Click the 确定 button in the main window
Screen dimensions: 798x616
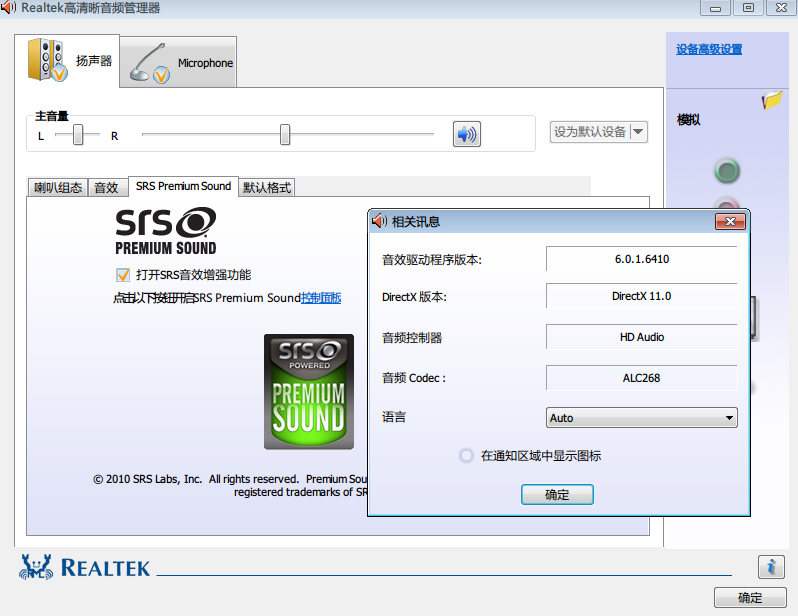point(750,598)
